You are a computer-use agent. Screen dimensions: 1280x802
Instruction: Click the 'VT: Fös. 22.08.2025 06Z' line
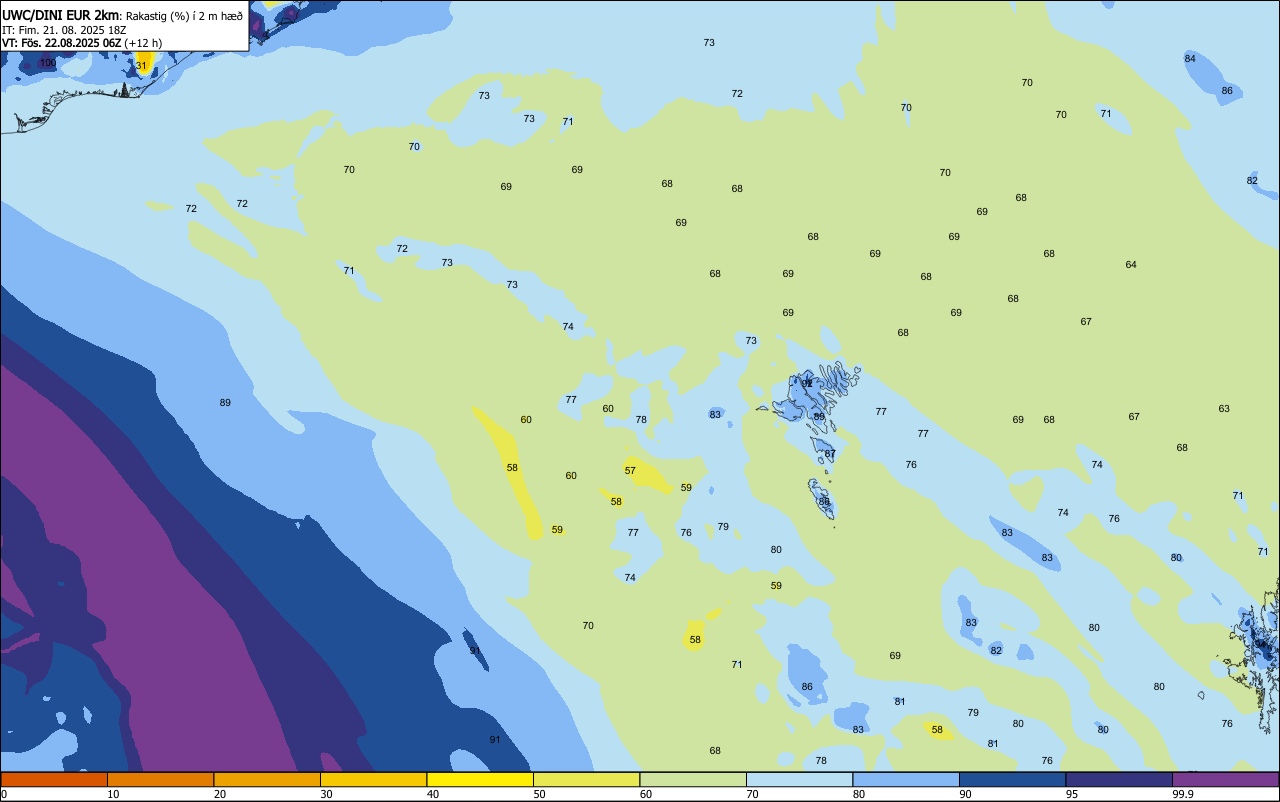pos(61,43)
